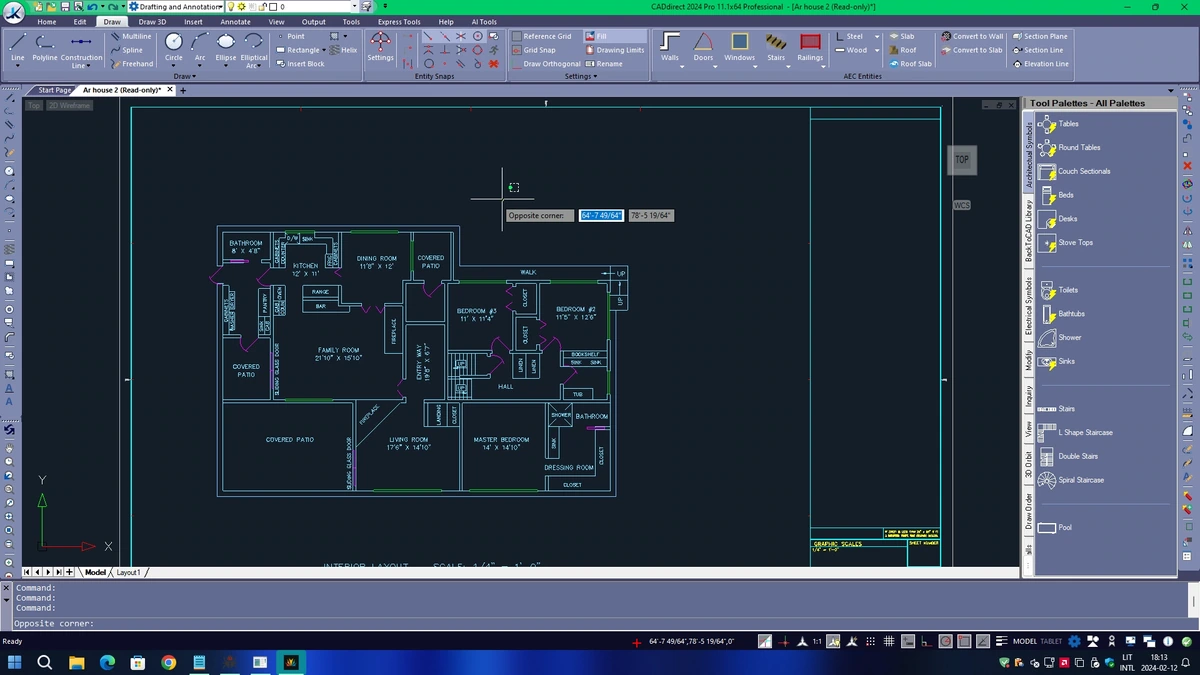
Task: Toggle Grid Snap setting
Action: [x=533, y=50]
